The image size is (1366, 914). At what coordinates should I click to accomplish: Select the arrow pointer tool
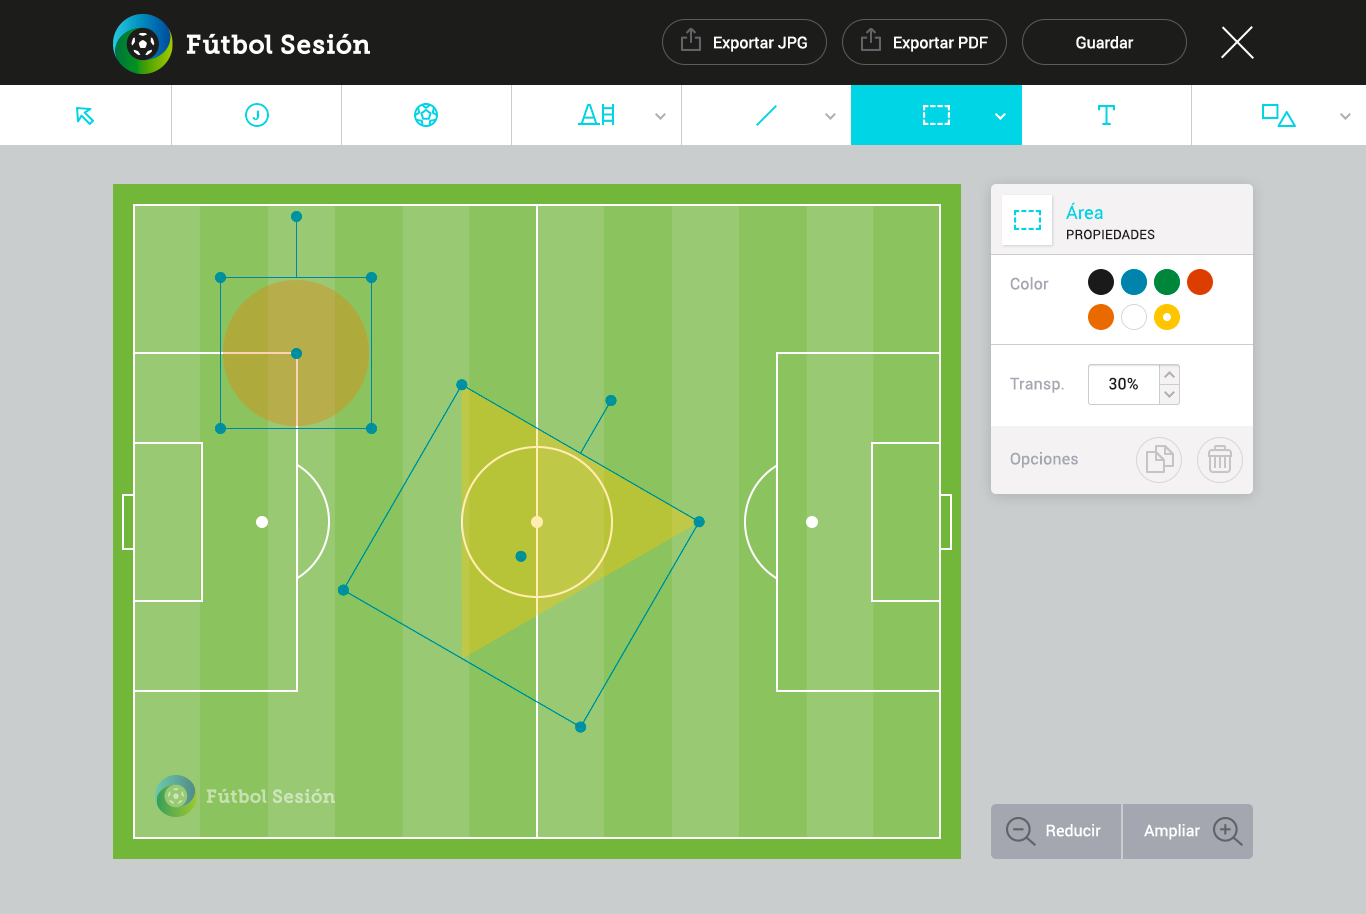(85, 115)
